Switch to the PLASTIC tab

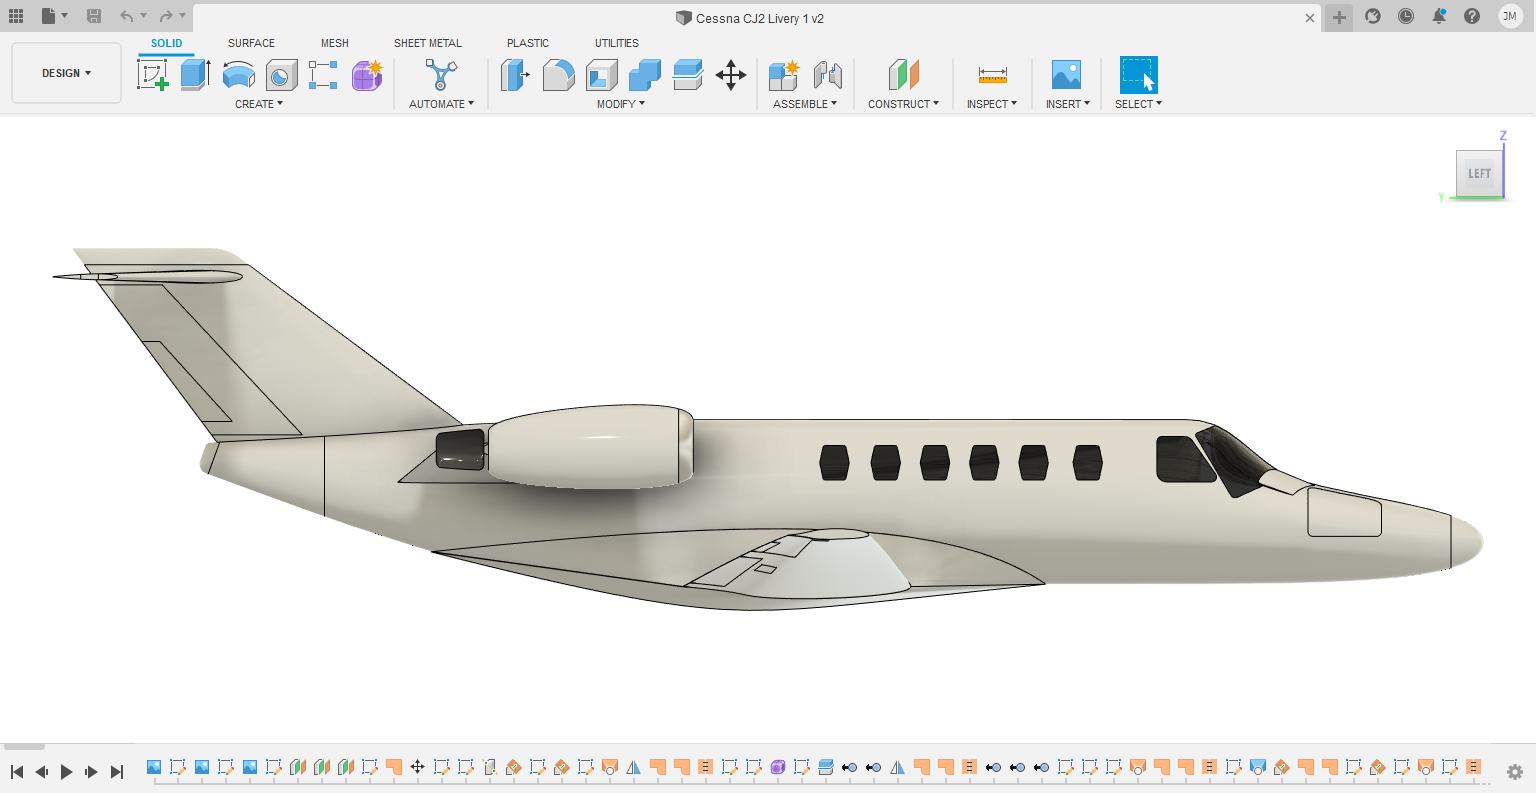pyautogui.click(x=528, y=43)
